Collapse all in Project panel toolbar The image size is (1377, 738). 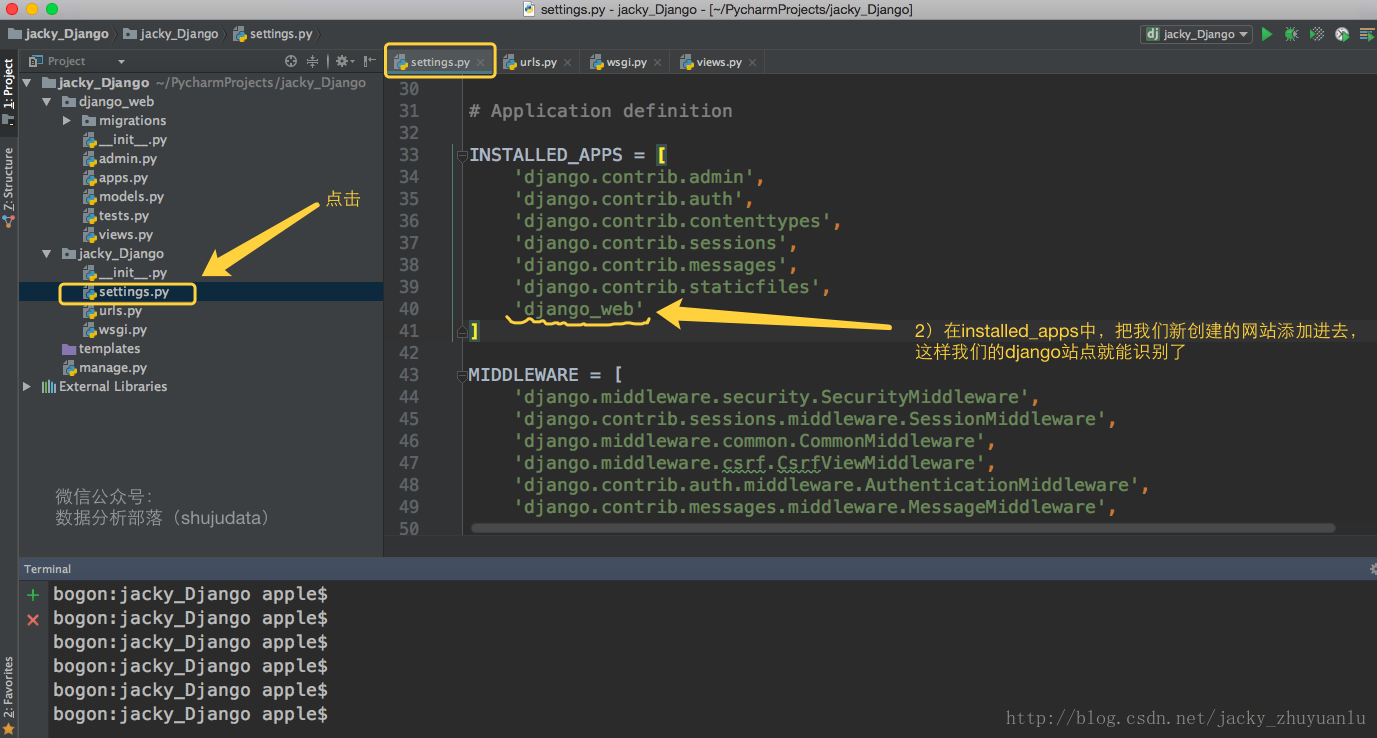click(x=312, y=61)
